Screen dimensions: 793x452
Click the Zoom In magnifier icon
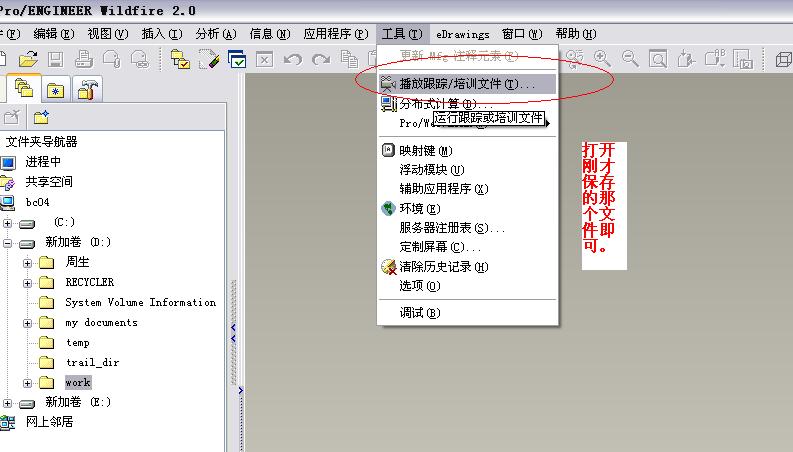pyautogui.click(x=602, y=59)
